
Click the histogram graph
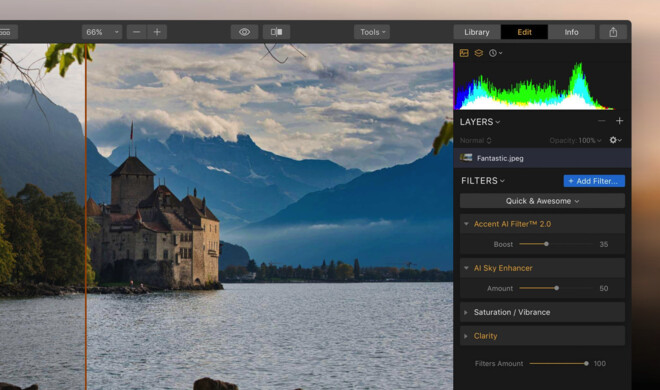point(534,86)
